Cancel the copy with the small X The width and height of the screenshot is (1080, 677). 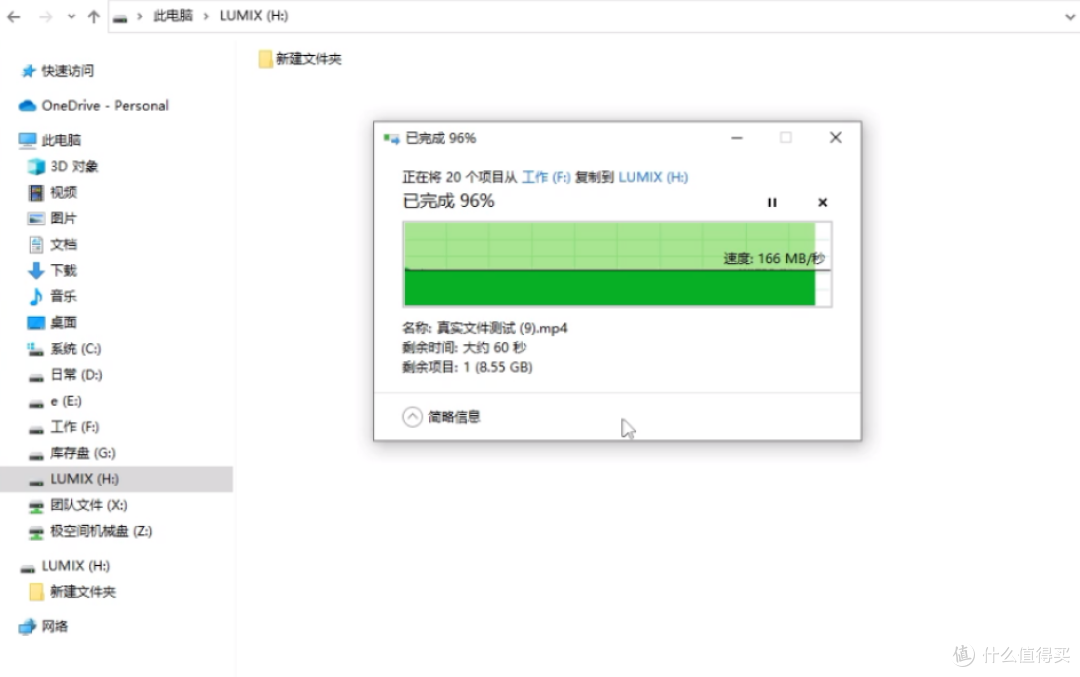[822, 202]
